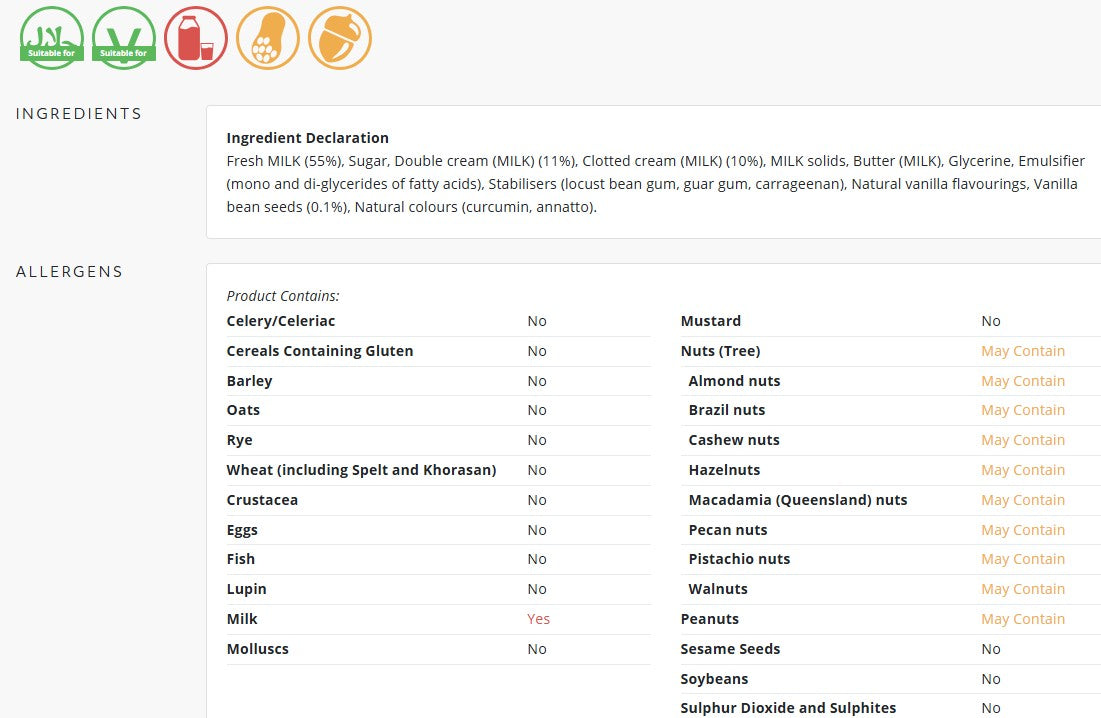The image size is (1101, 718).
Task: Click the red milk bottle allergen icon
Action: (196, 38)
